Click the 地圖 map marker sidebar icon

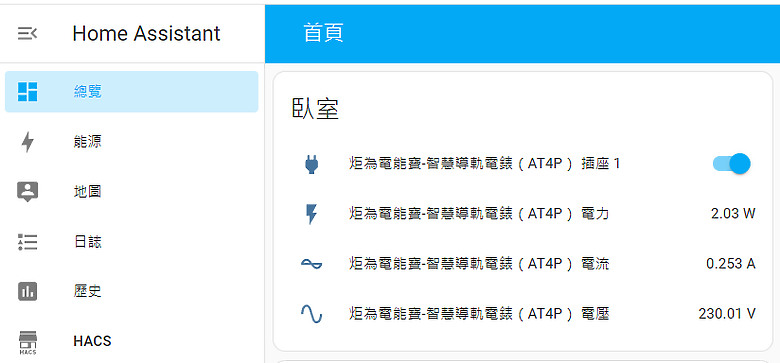[27, 192]
